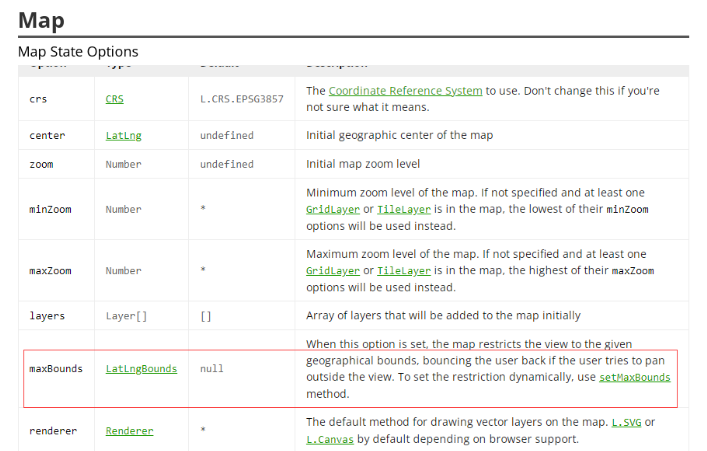Click the null default for maxBounds
The image size is (707, 451).
coord(211,368)
